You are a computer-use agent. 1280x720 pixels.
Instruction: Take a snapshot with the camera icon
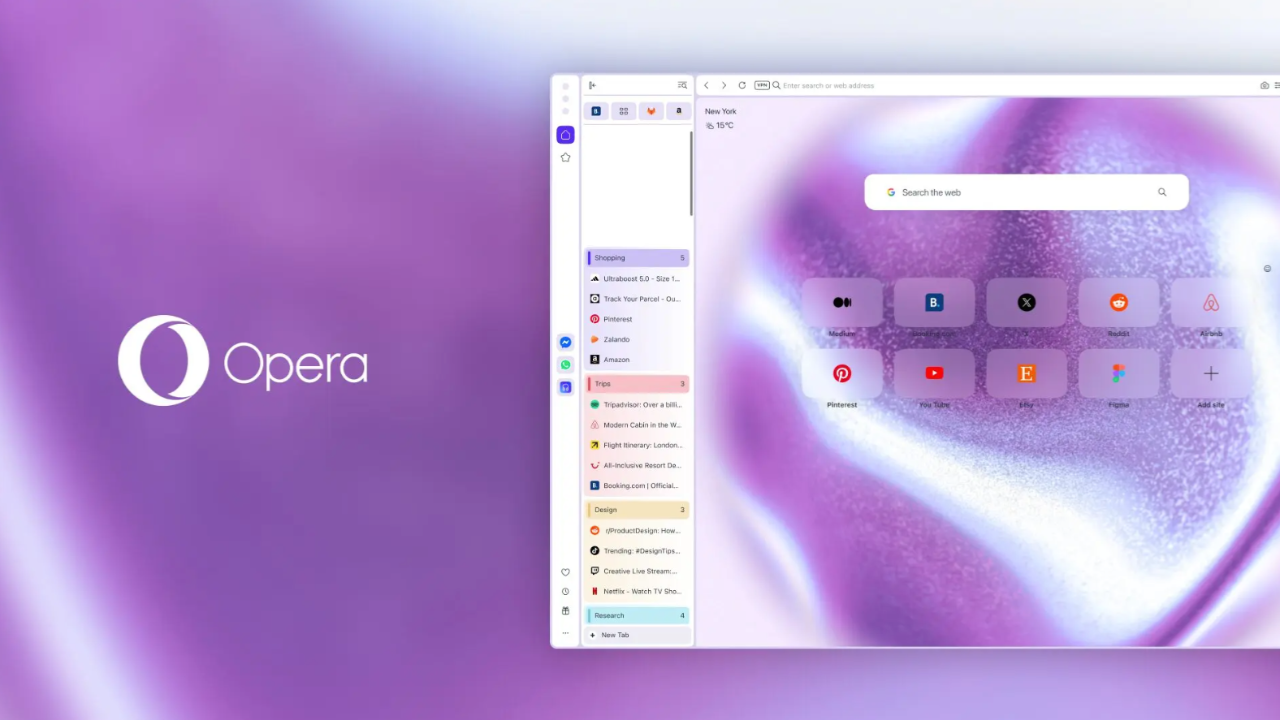(1264, 85)
